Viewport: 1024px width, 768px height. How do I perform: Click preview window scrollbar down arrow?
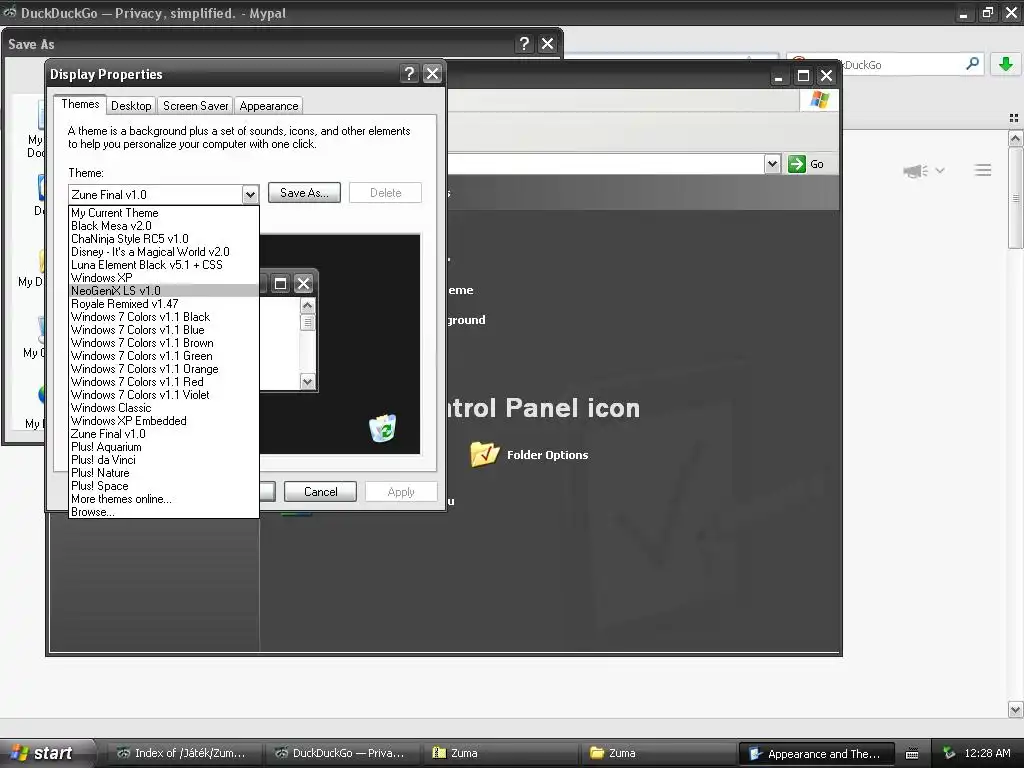[x=308, y=381]
